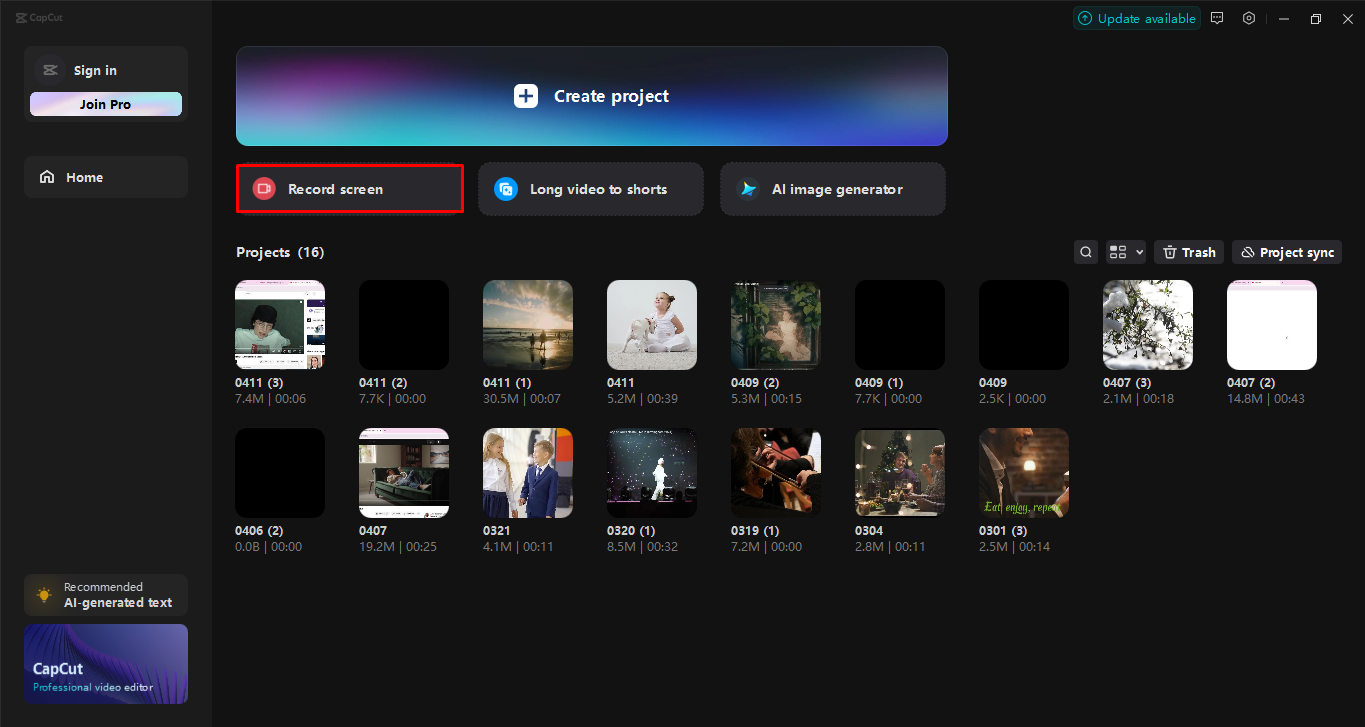Image resolution: width=1365 pixels, height=727 pixels.
Task: Open project 0406 (2) thumbnail
Action: 280,473
